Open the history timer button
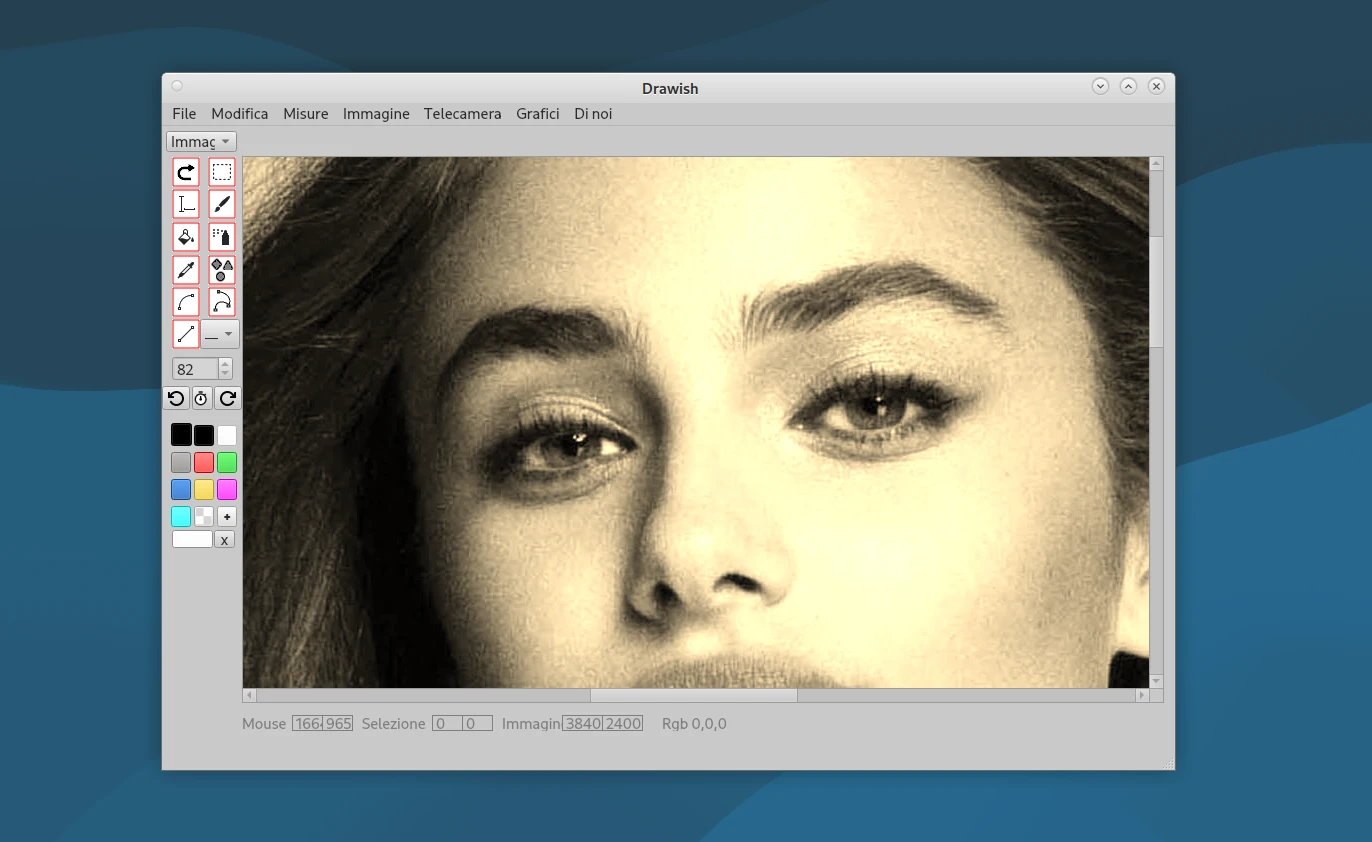Screen dimensions: 1372x842 [201, 398]
